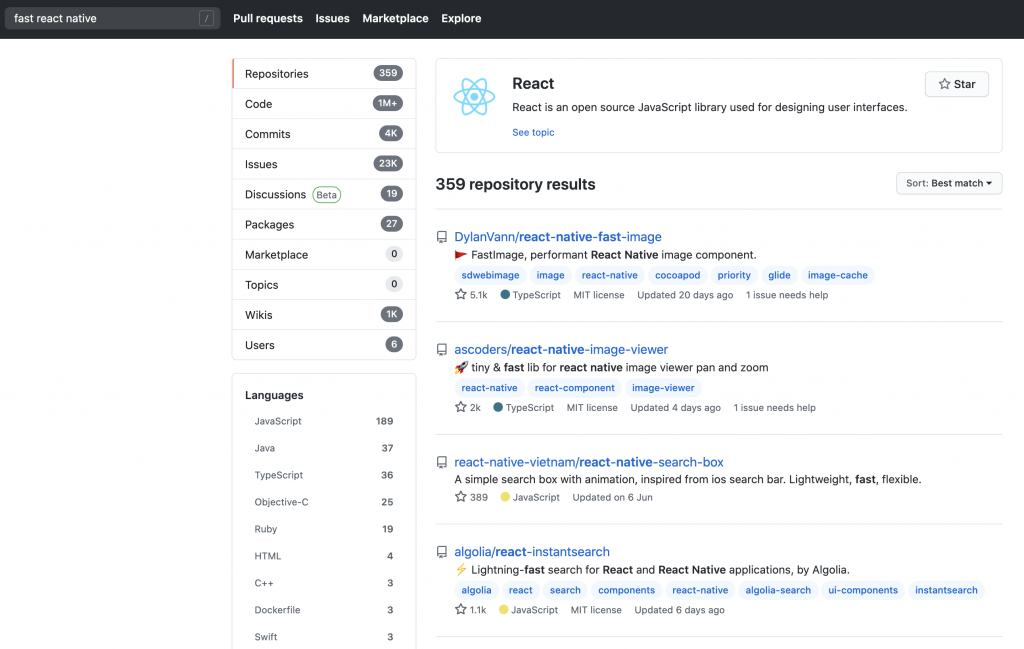The image size is (1024, 649).
Task: Click the ui-components topic tag
Action: [x=863, y=590]
